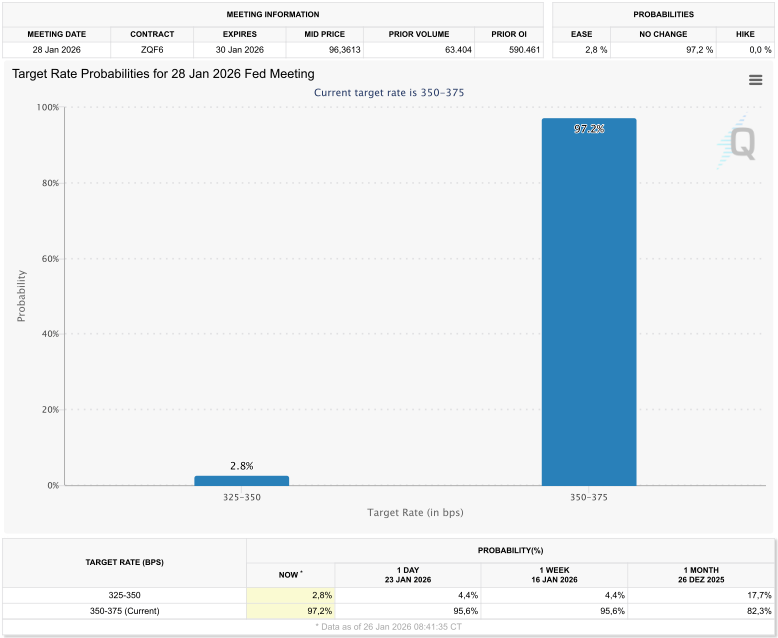Click the chart title for 28 Jan 2026 meeting
This screenshot has width=778, height=638.
pos(163,74)
